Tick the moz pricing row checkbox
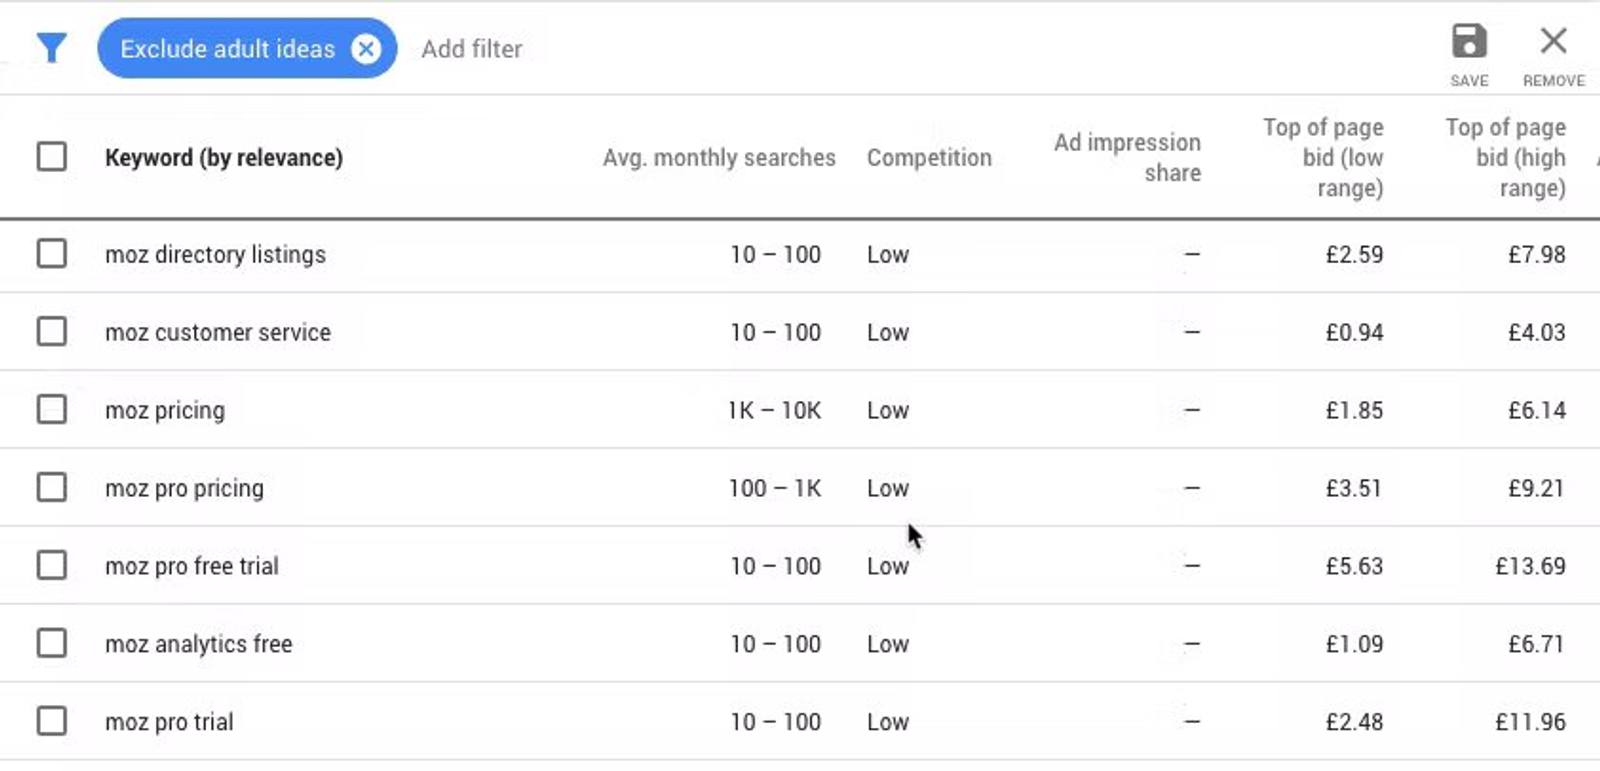This screenshot has width=1600, height=771. click(52, 410)
